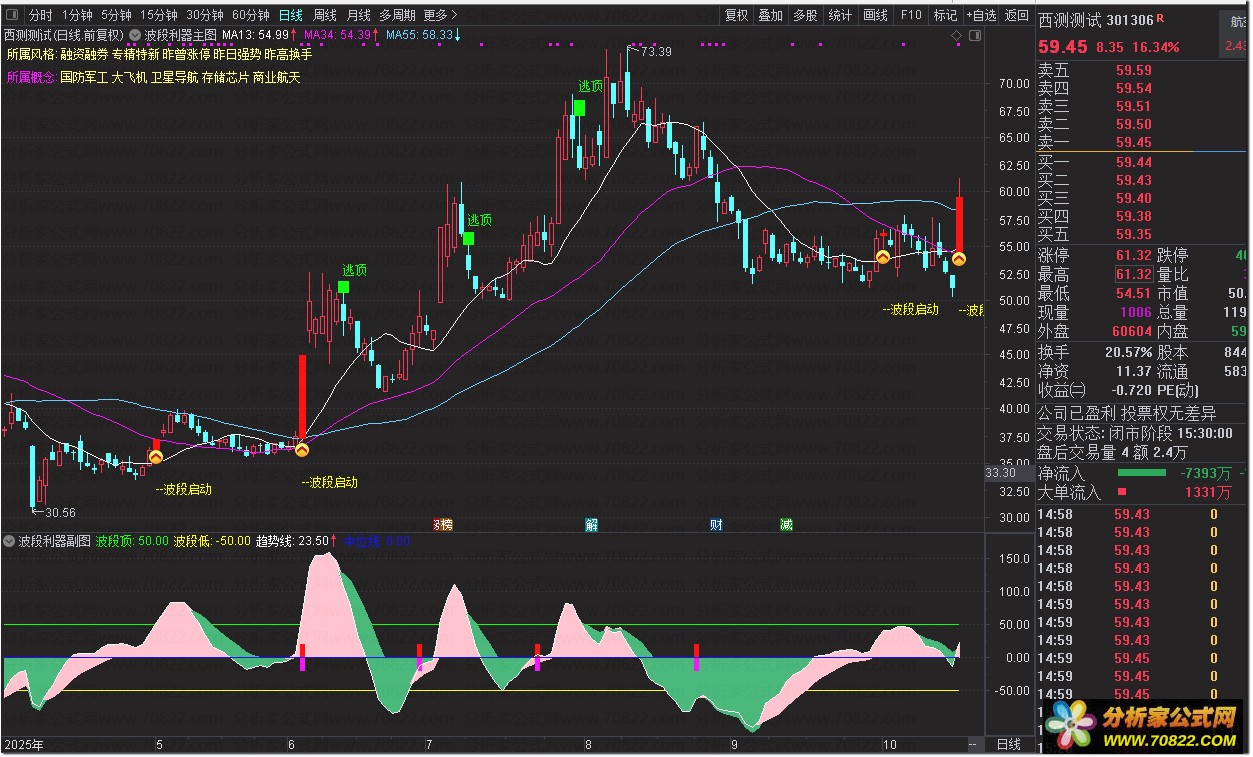This screenshot has width=1253, height=757.
Task: Click the 波段顶: 50.00 label
Action: pyautogui.click(x=132, y=541)
